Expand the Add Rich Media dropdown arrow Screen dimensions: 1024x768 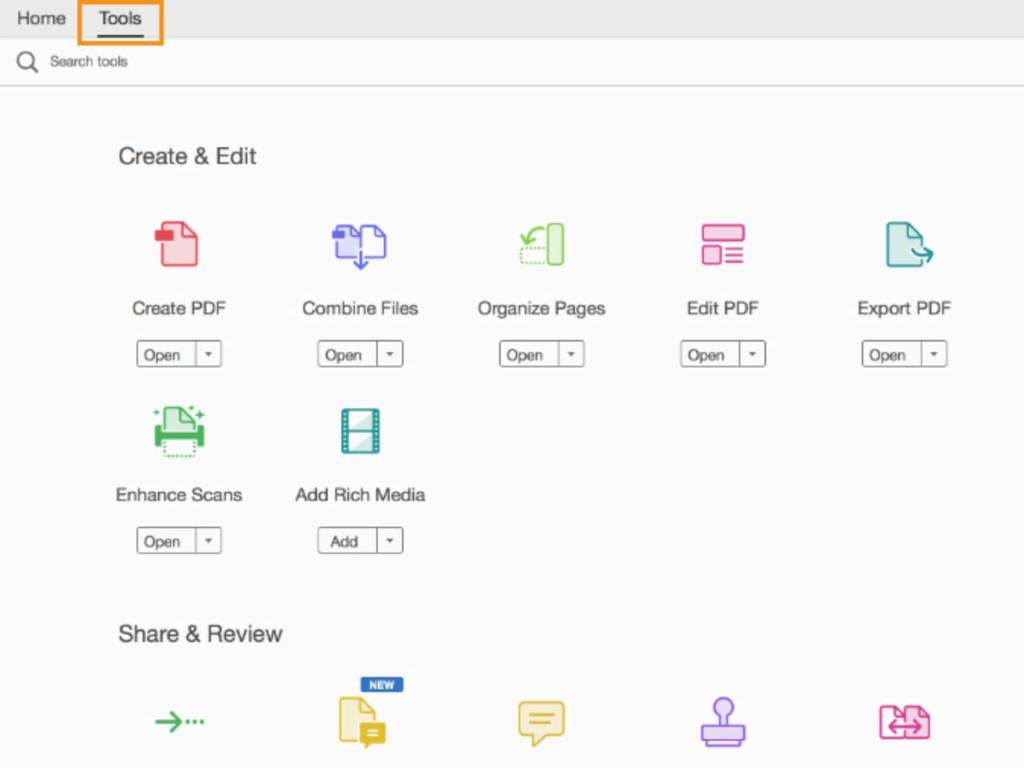click(390, 541)
